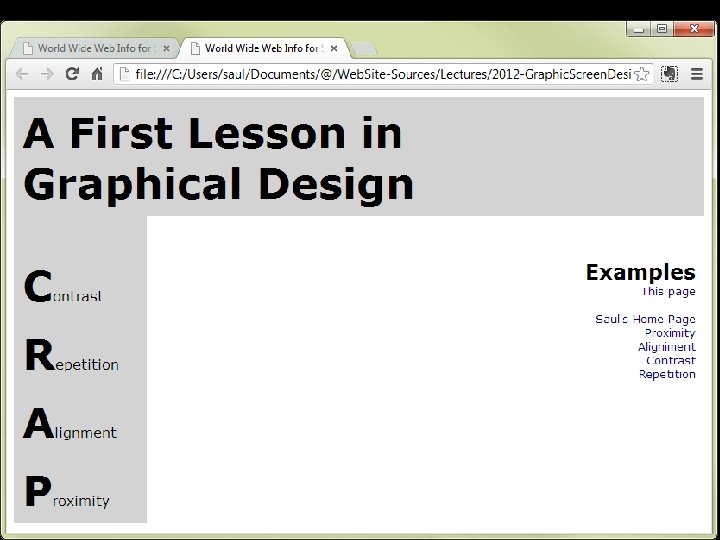Close the active World Wide Web Info tab
720x540 pixels.
click(334, 48)
